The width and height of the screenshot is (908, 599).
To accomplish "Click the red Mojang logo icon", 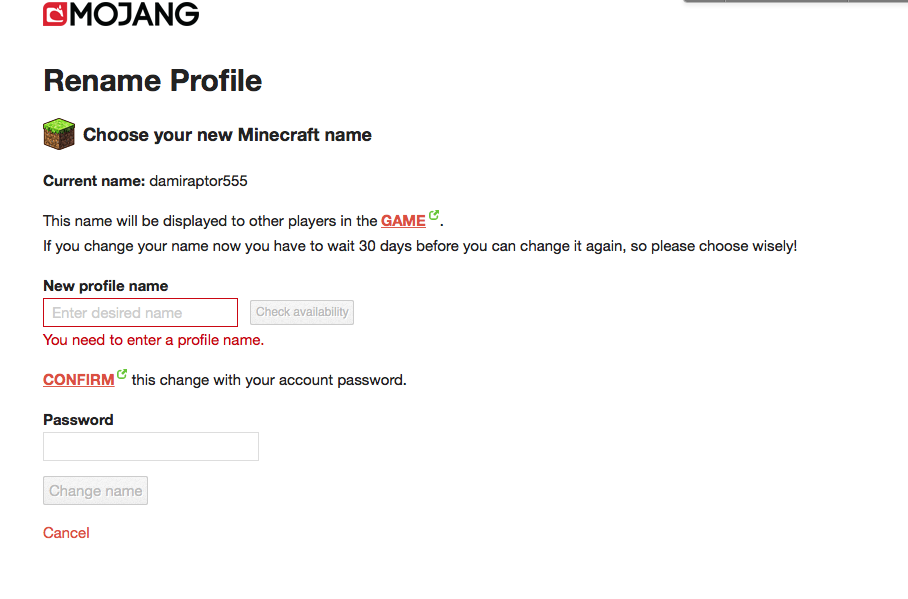I will (55, 14).
